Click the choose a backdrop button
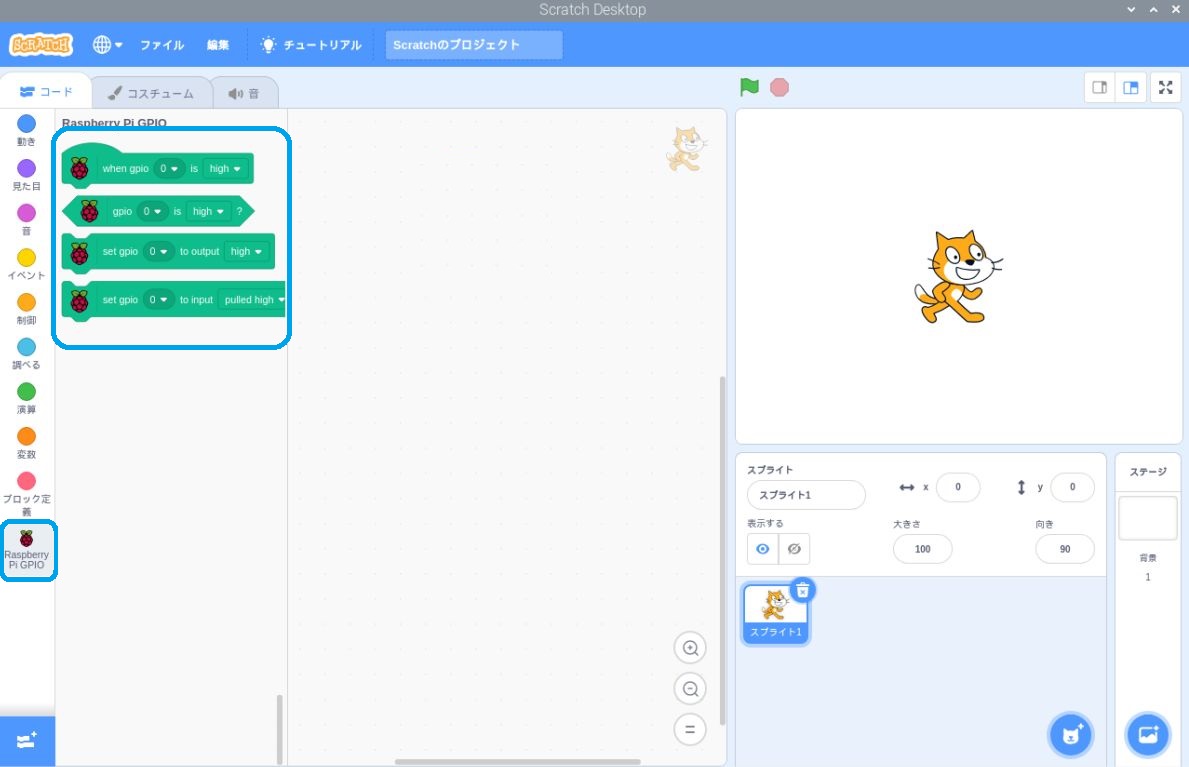1189x767 pixels. tap(1147, 734)
